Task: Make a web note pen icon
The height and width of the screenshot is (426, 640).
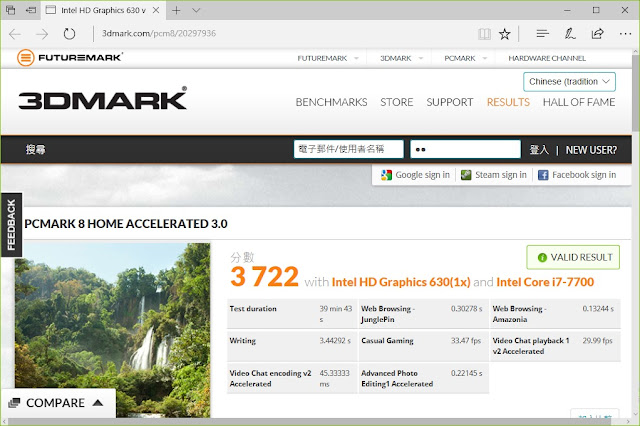Action: pos(570,33)
